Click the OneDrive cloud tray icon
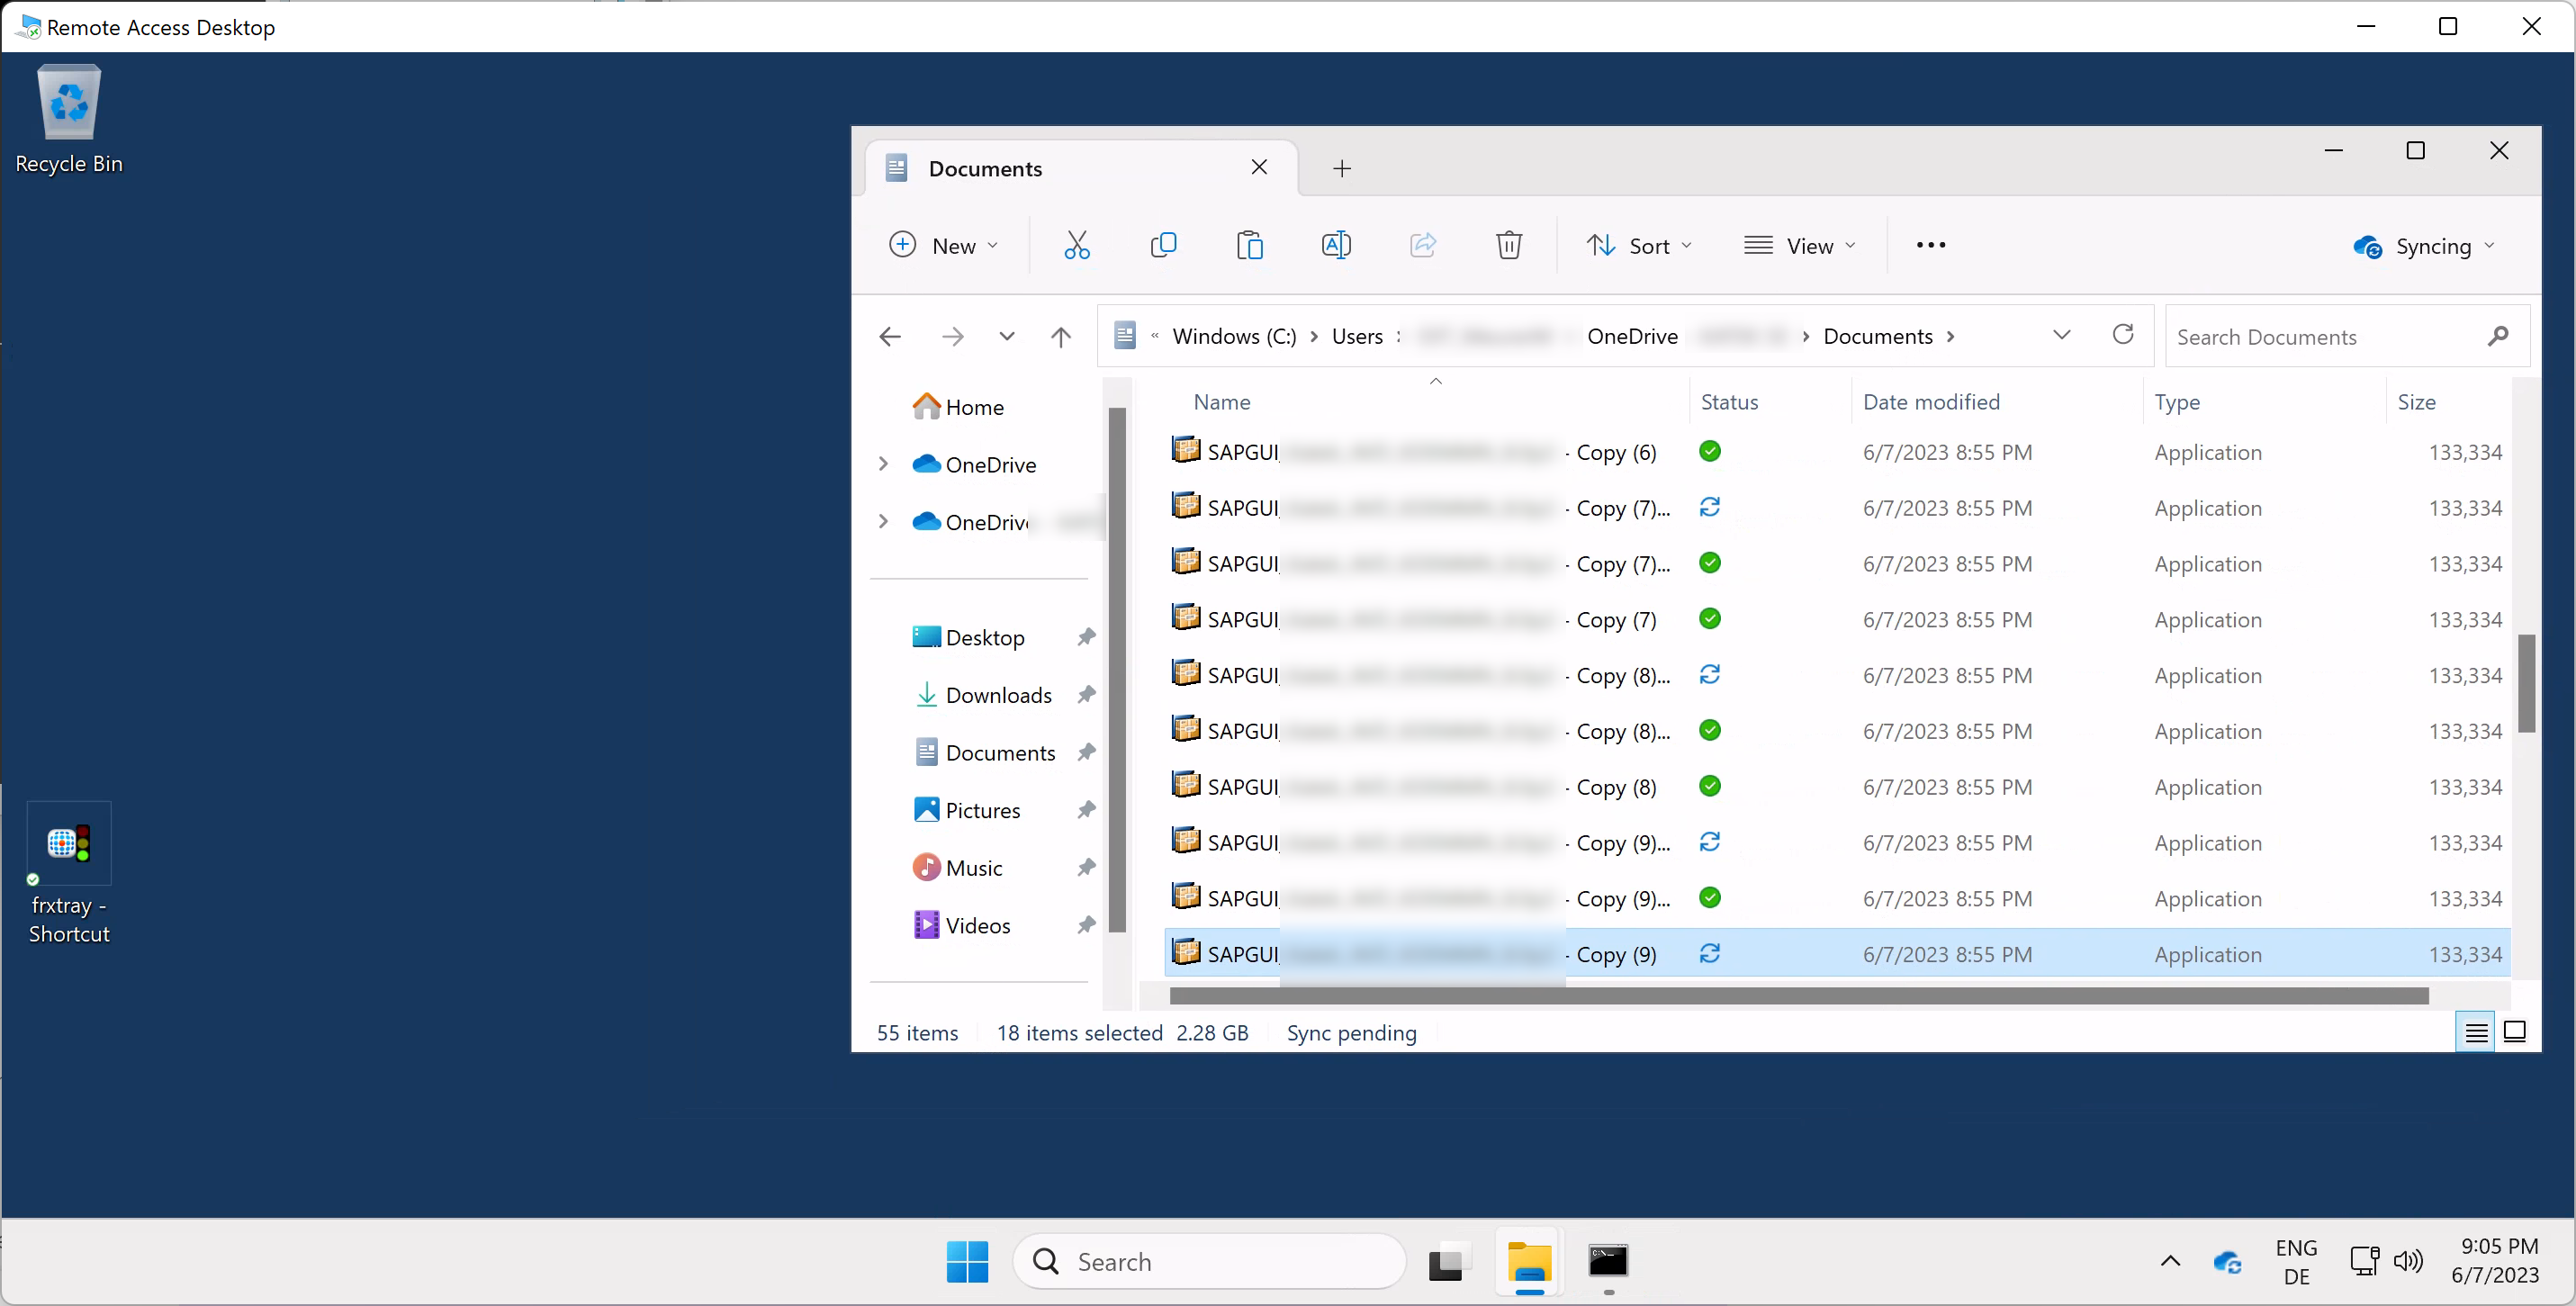 click(2227, 1262)
